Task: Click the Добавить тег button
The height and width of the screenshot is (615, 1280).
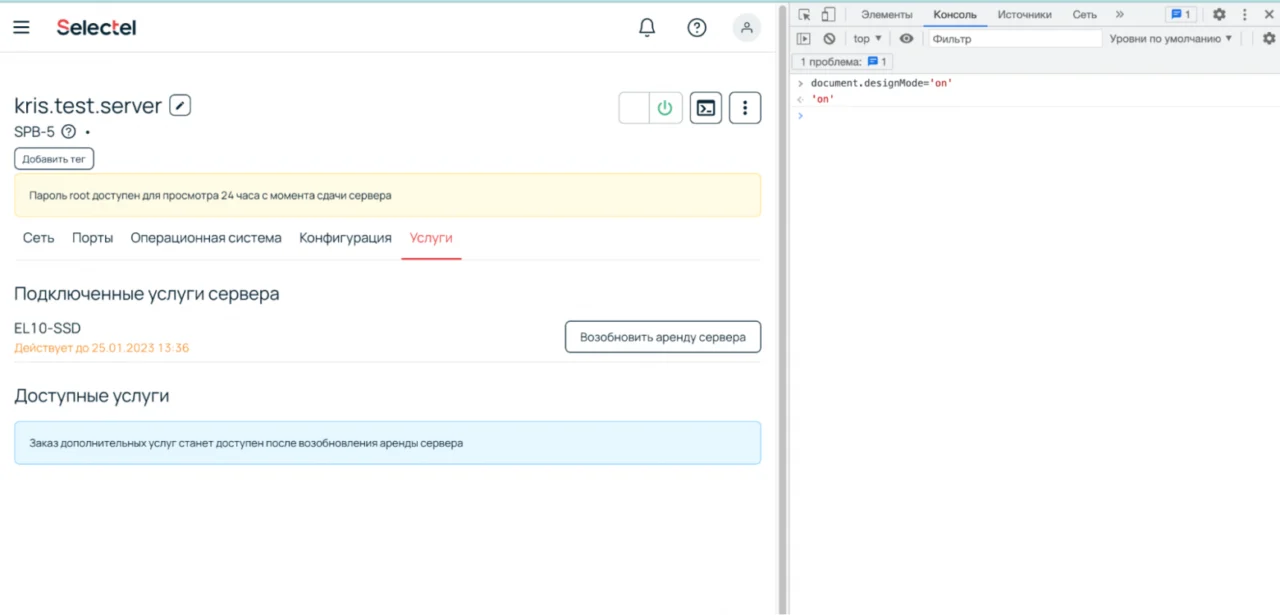Action: pyautogui.click(x=54, y=159)
